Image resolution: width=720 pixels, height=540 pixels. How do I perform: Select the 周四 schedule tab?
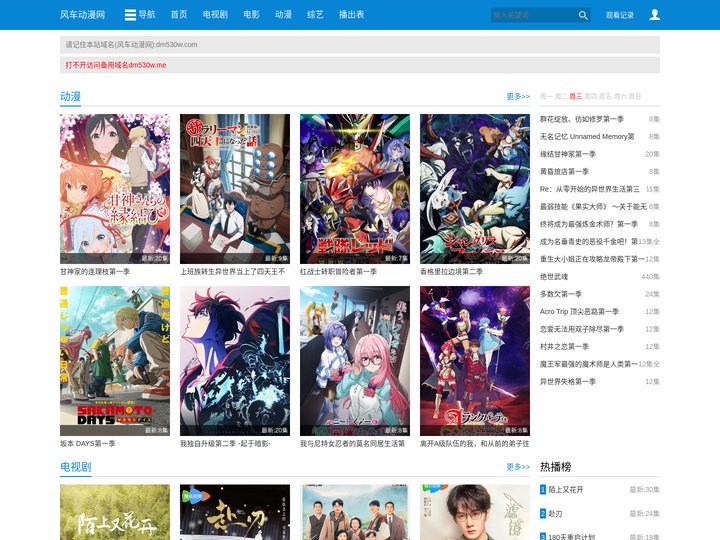[x=590, y=96]
